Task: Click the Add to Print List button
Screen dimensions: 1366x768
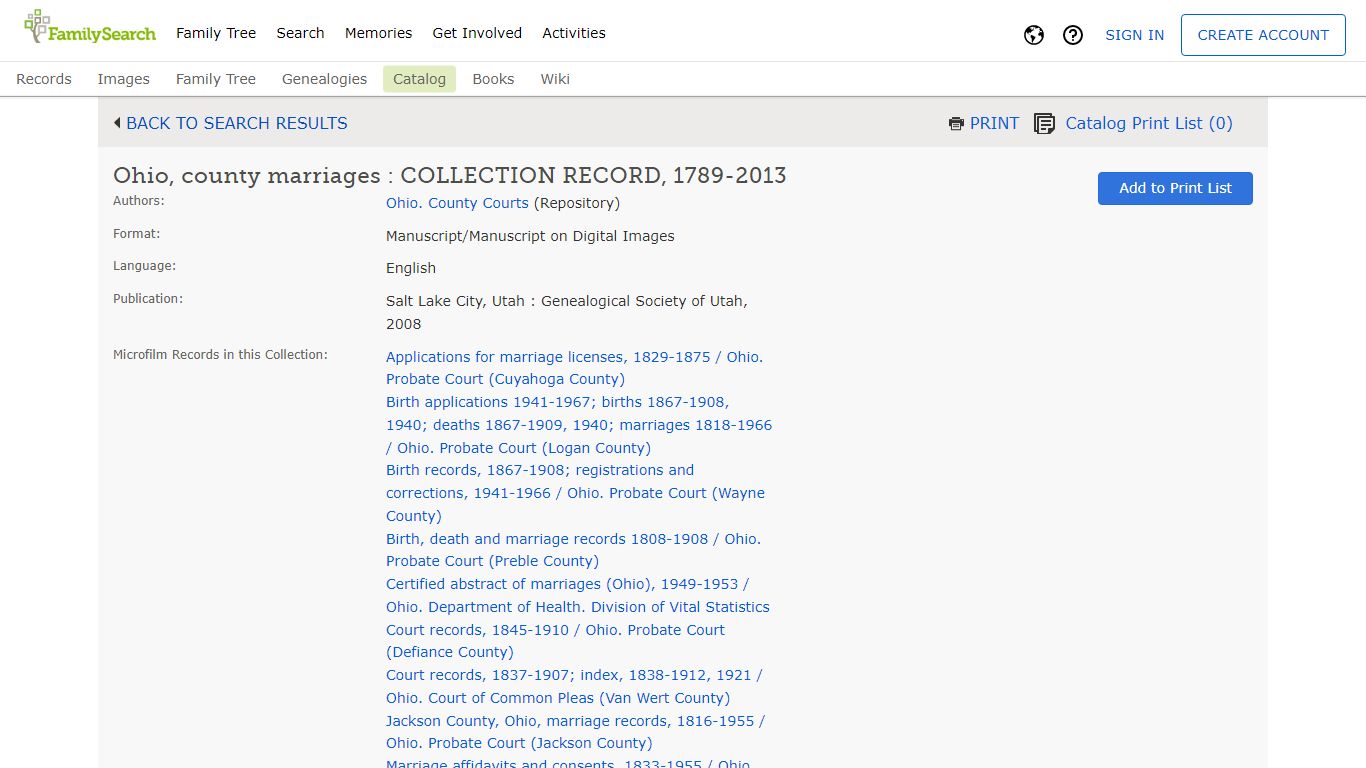Action: pos(1175,188)
